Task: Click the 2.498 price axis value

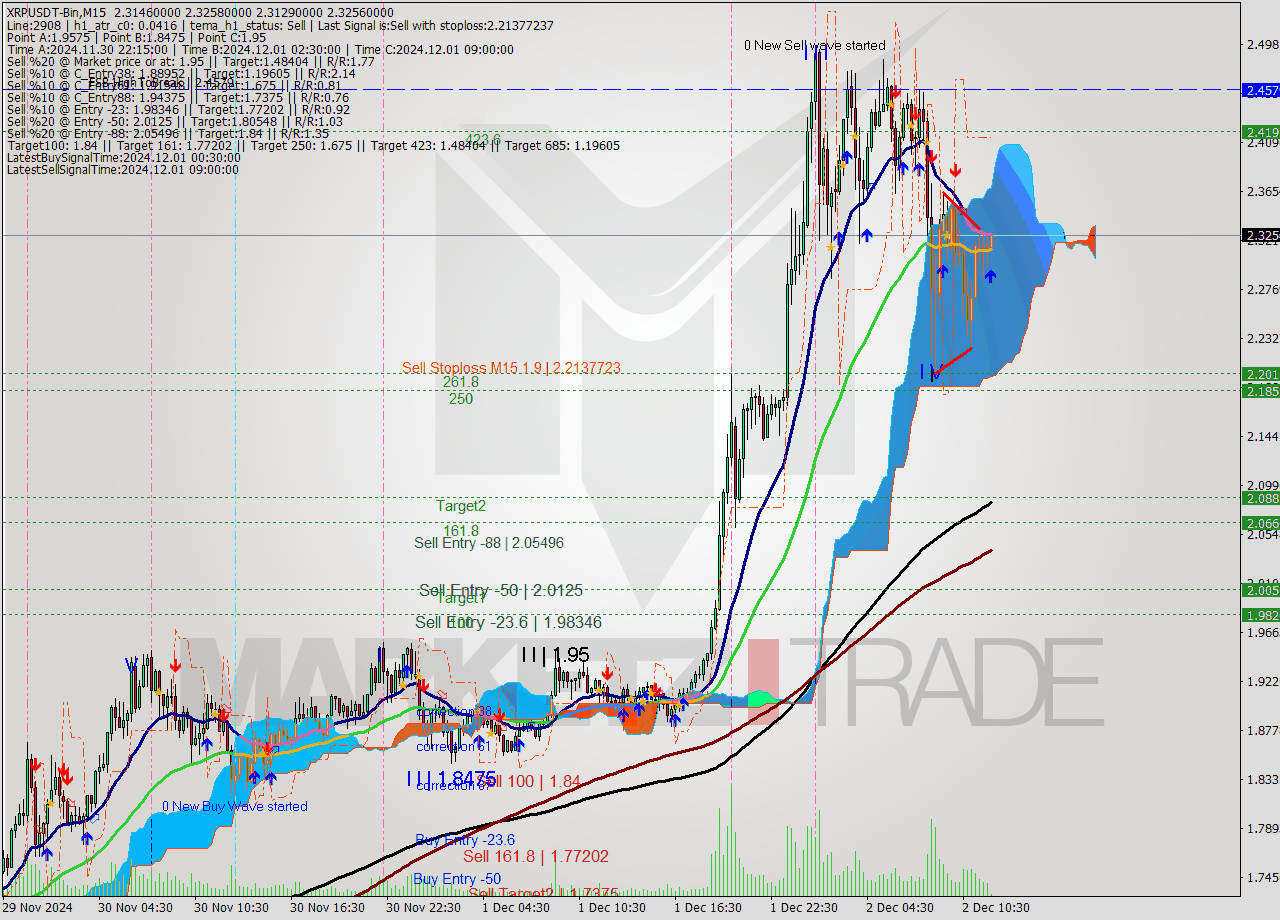Action: (1262, 45)
